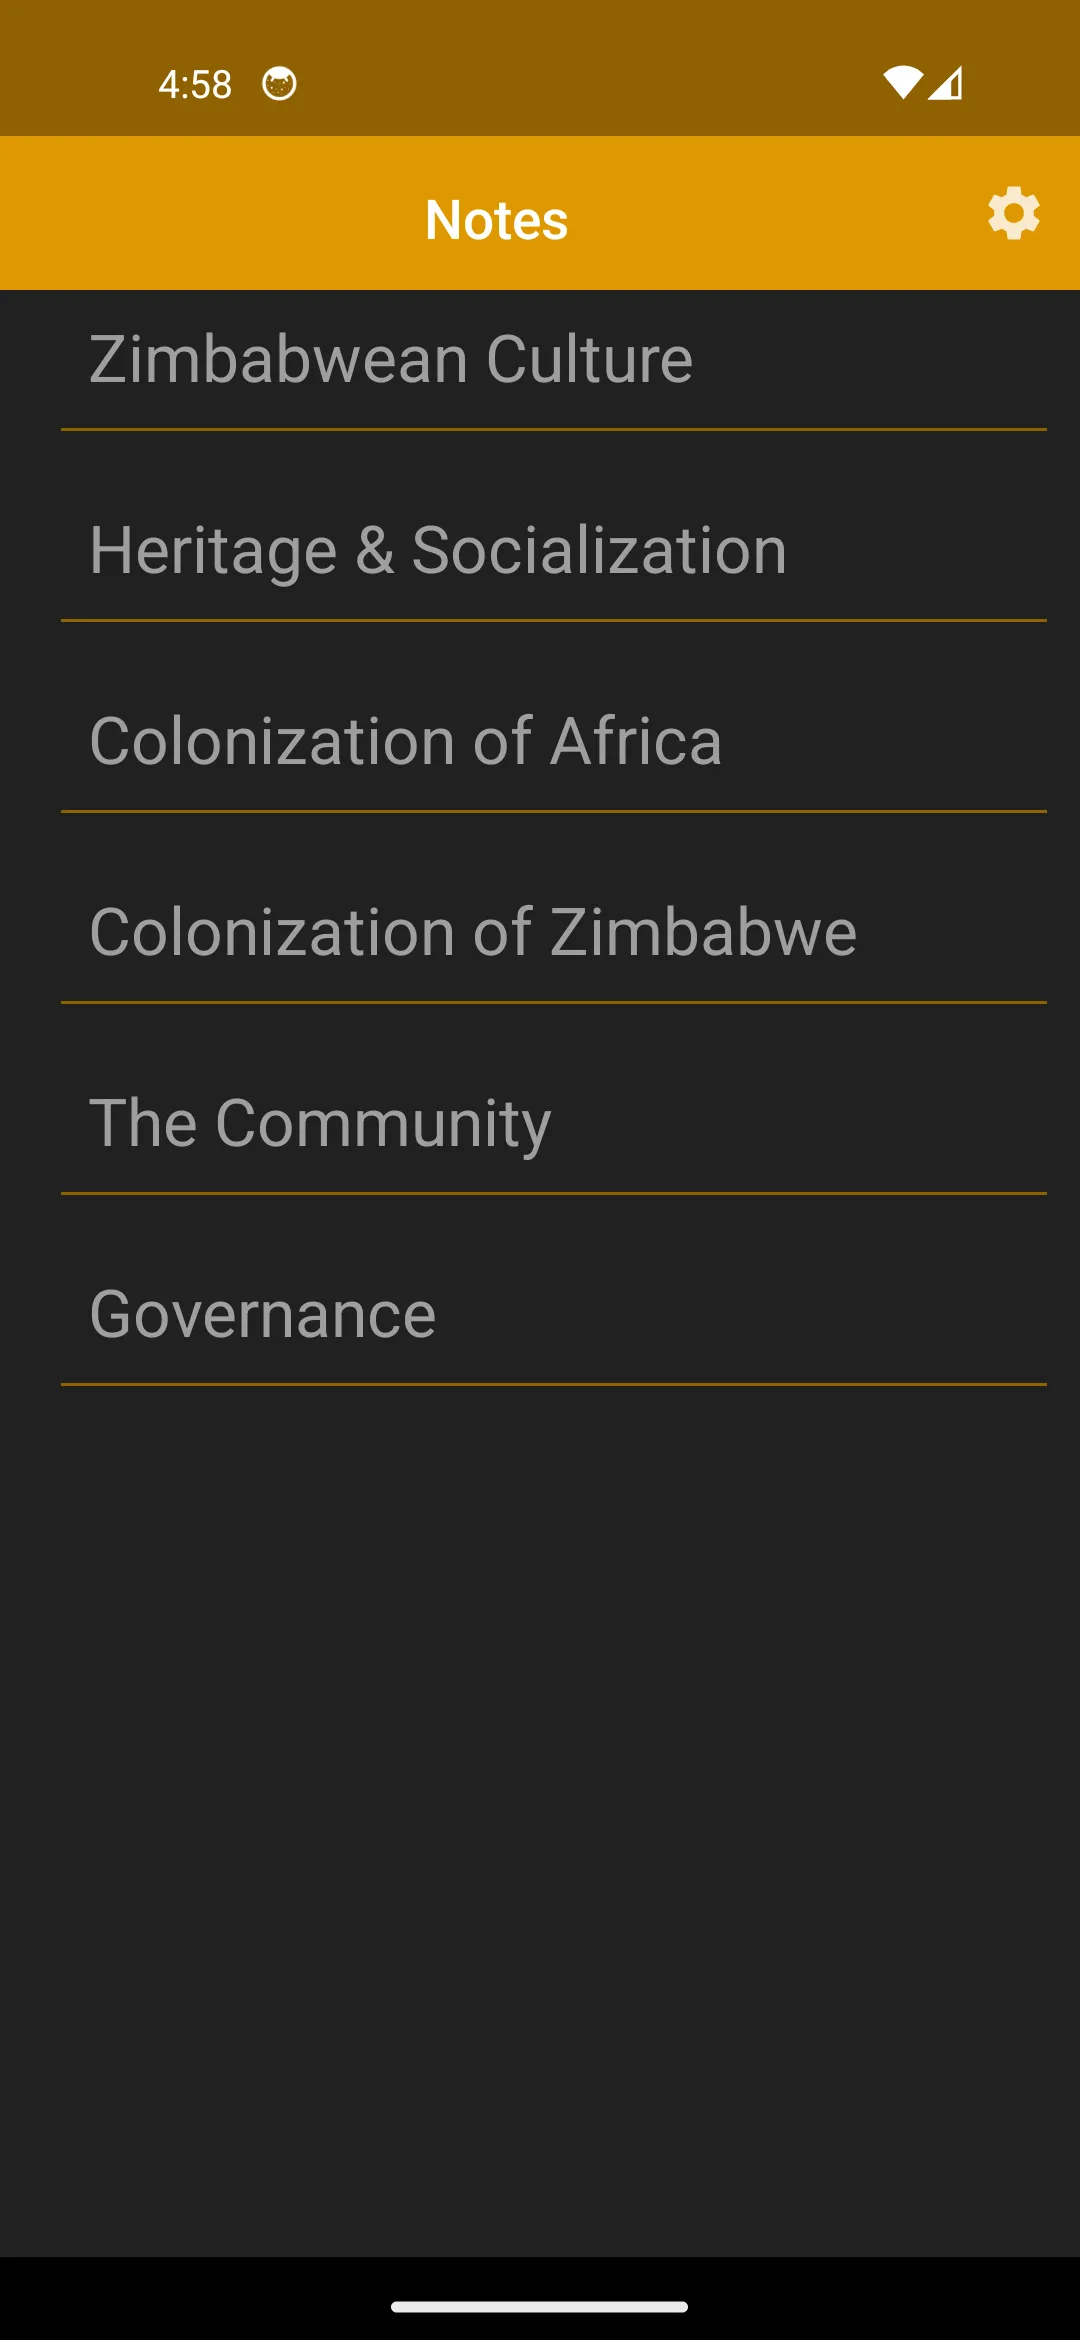Click the divider under Colonization of Zimbabwe

pyautogui.click(x=554, y=1003)
